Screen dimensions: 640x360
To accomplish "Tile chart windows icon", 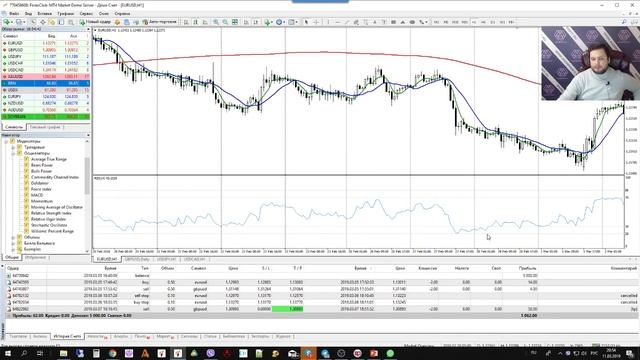I will tap(235, 22).
